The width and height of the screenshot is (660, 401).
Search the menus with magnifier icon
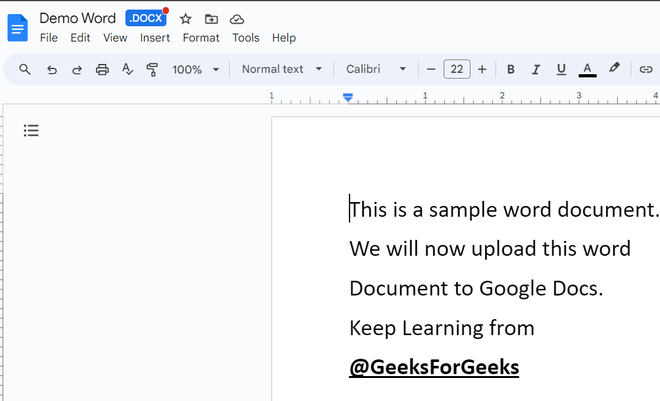[x=25, y=69]
